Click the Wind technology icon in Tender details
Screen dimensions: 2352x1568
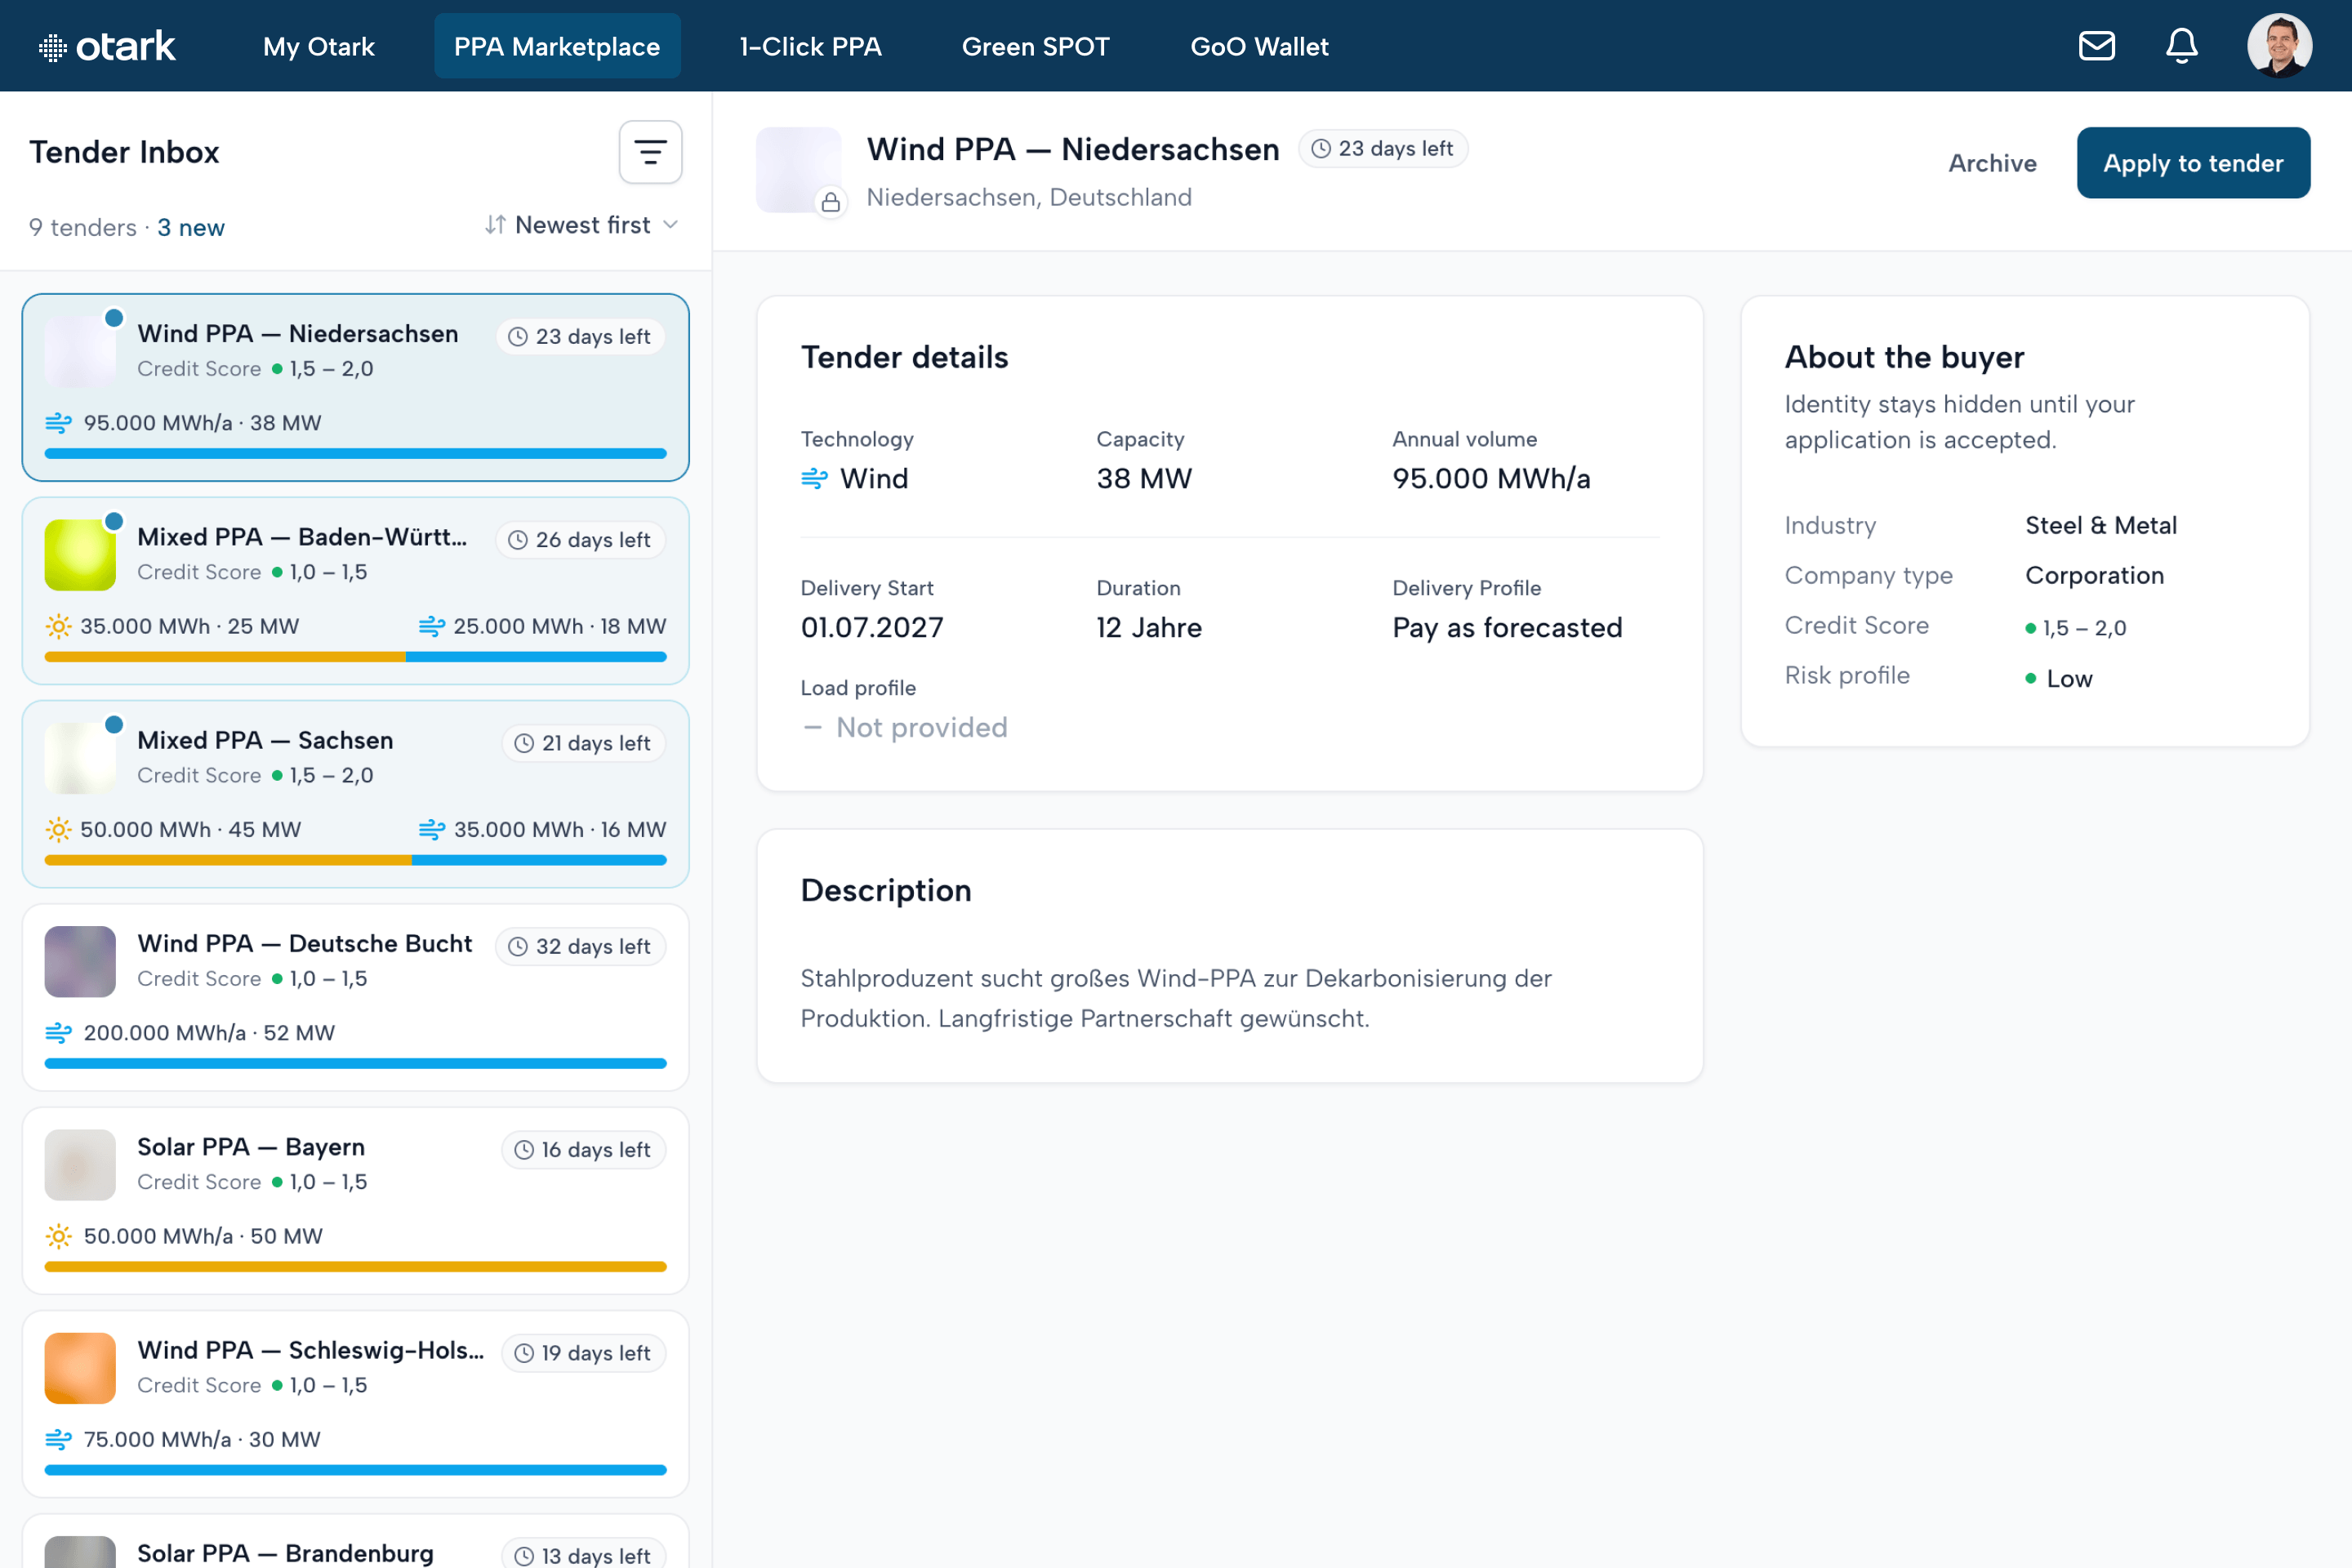pyautogui.click(x=814, y=479)
